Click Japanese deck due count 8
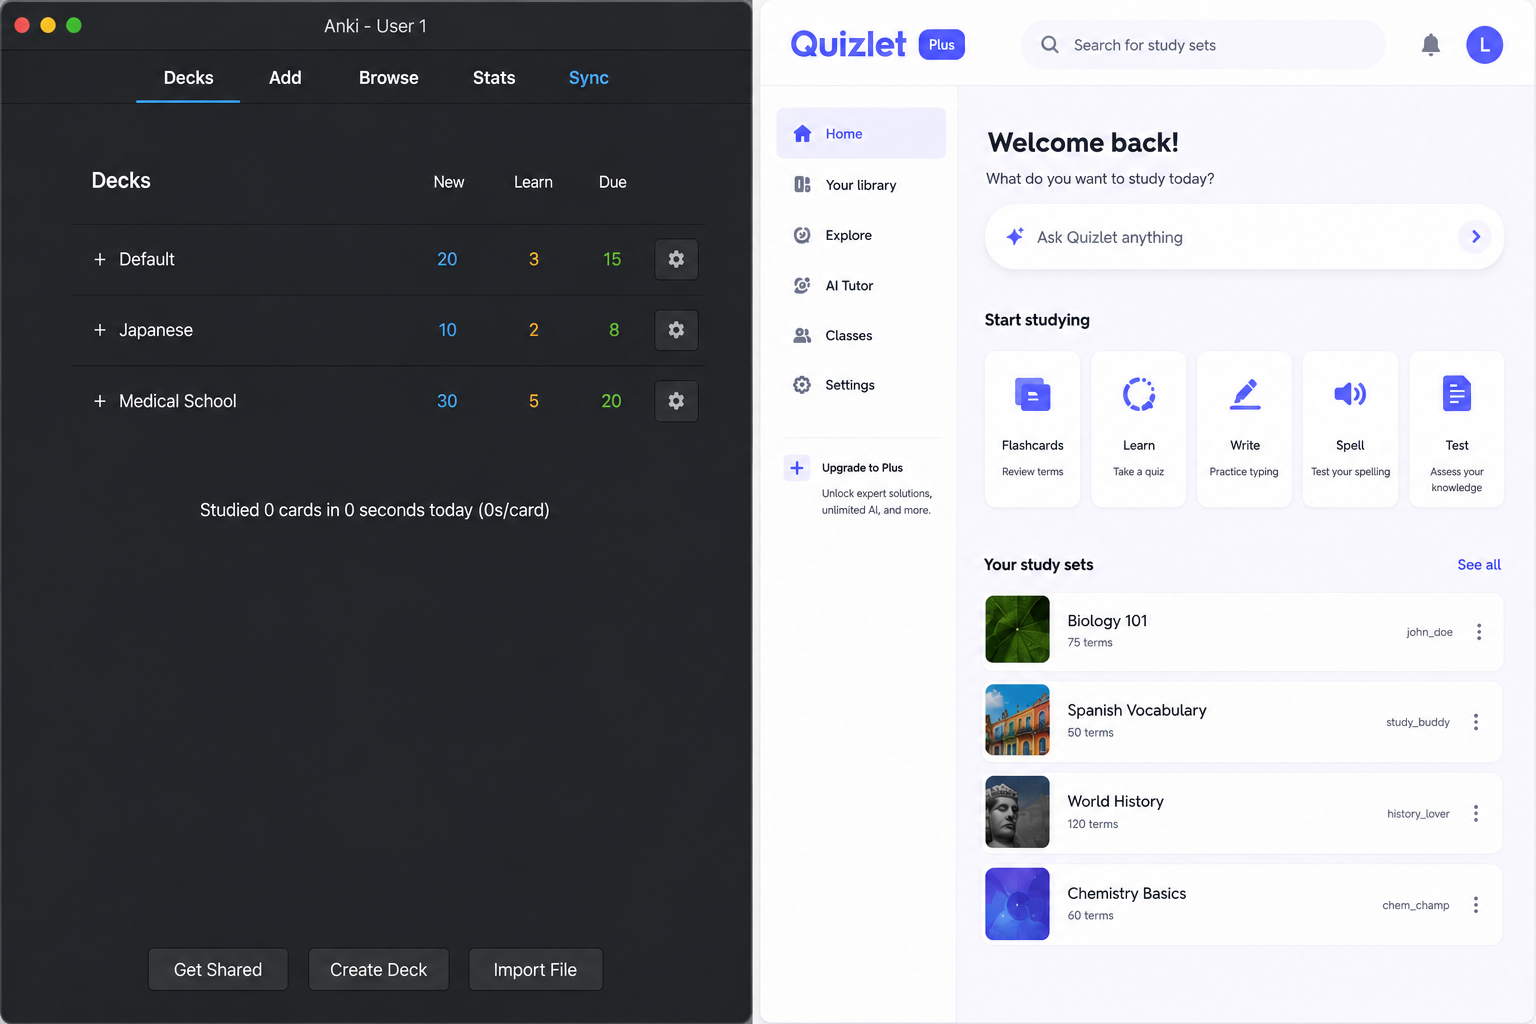This screenshot has width=1536, height=1024. click(x=614, y=330)
